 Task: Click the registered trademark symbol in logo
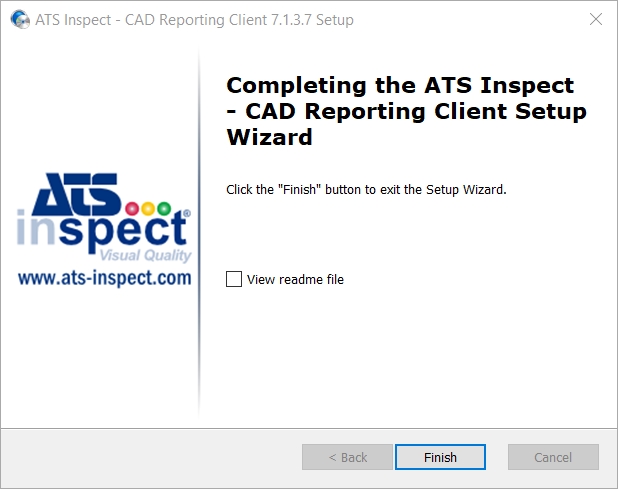(x=187, y=213)
